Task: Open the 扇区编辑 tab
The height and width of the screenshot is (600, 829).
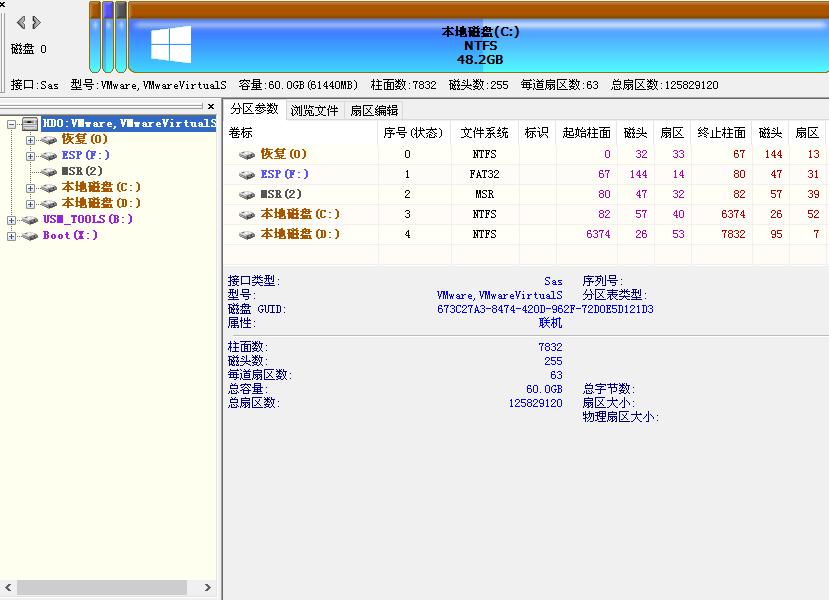Action: point(373,110)
